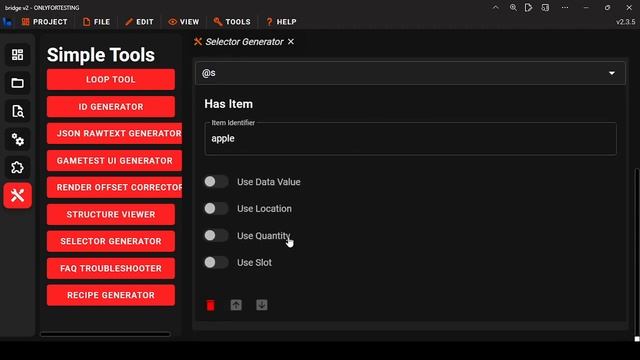Open the compiler gears sidebar icon

tap(18, 139)
